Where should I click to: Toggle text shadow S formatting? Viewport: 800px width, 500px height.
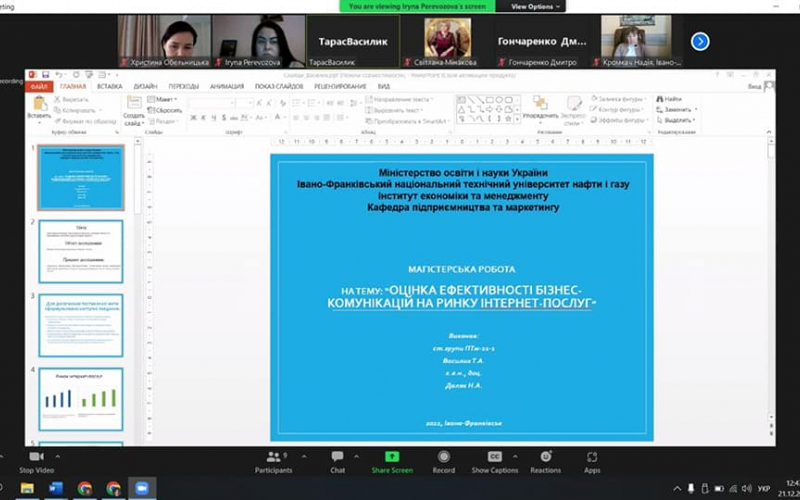(x=224, y=117)
